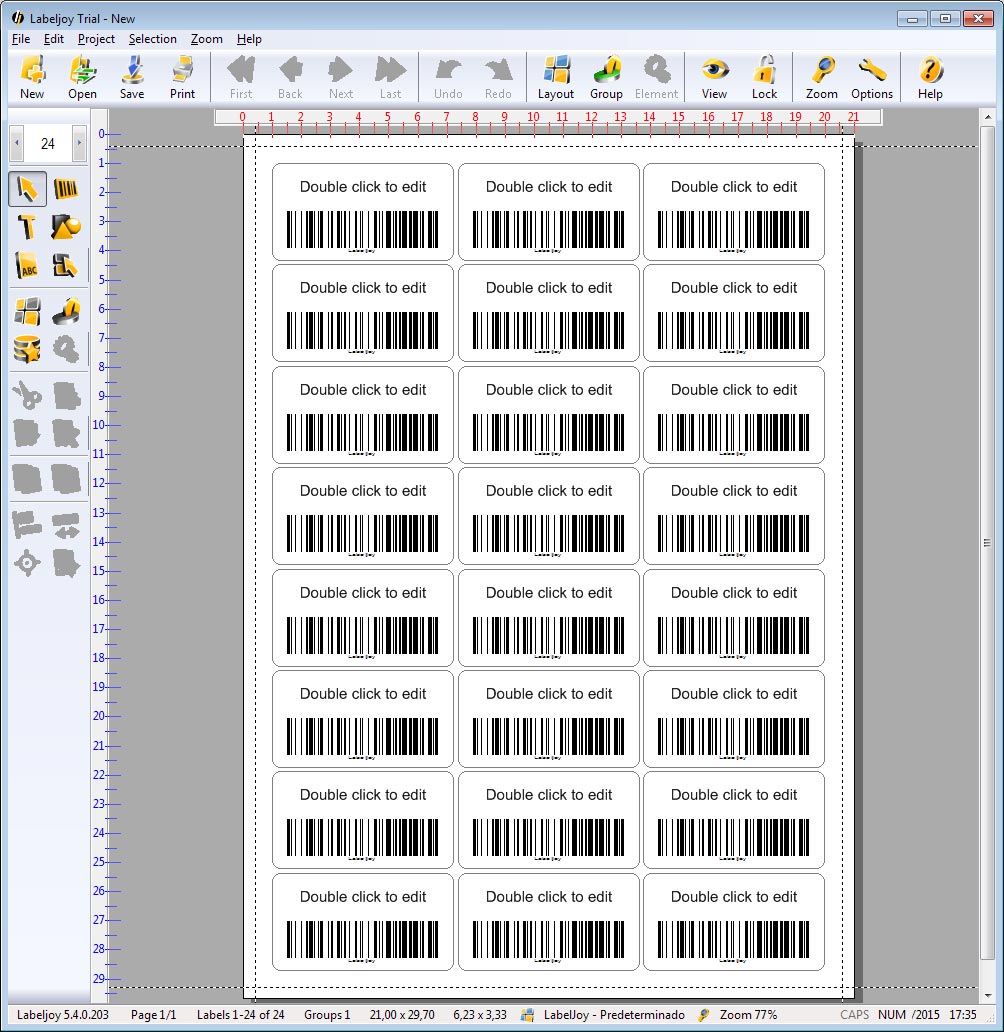Undo the last action
This screenshot has height=1032, width=1004.
pos(448,77)
